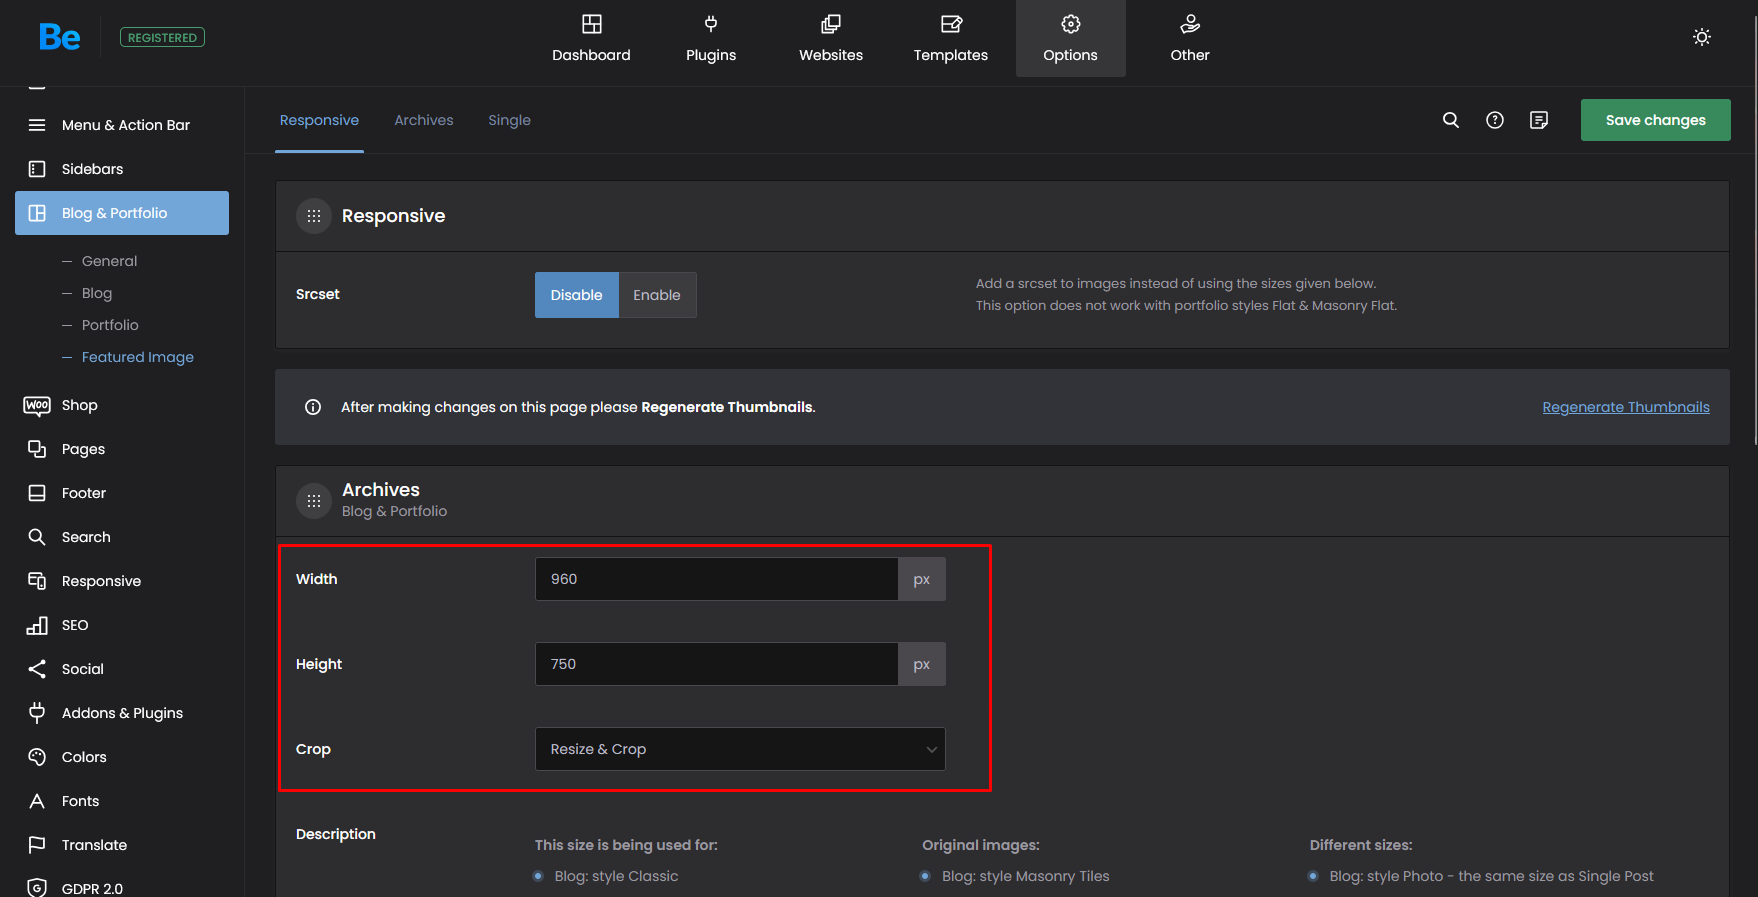Click the Fonts letter icon

click(37, 801)
